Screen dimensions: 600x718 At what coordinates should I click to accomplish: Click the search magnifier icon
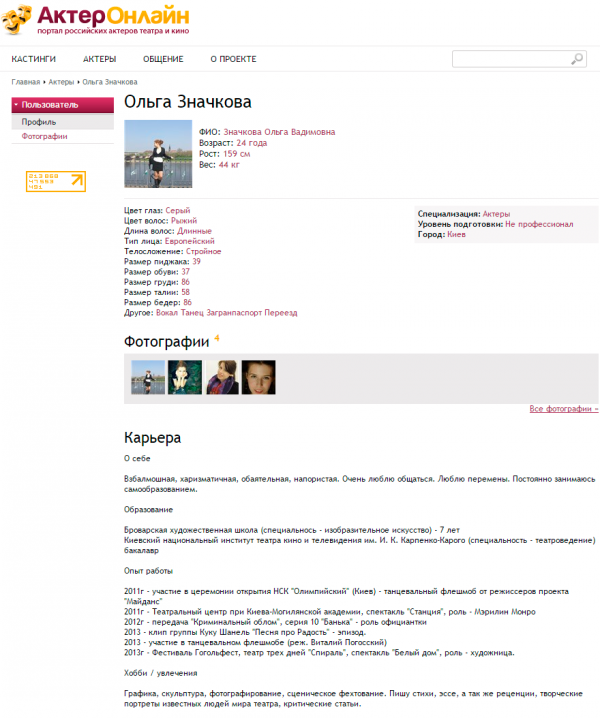click(577, 59)
